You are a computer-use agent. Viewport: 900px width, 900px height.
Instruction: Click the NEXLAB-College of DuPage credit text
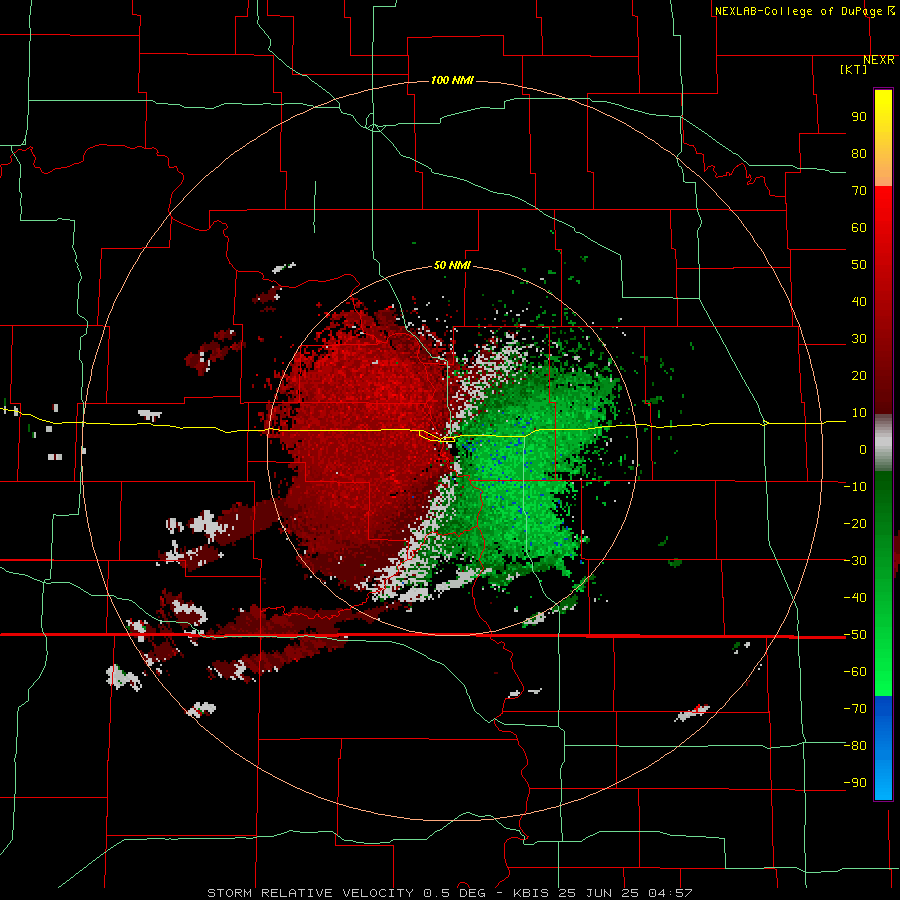pyautogui.click(x=800, y=11)
